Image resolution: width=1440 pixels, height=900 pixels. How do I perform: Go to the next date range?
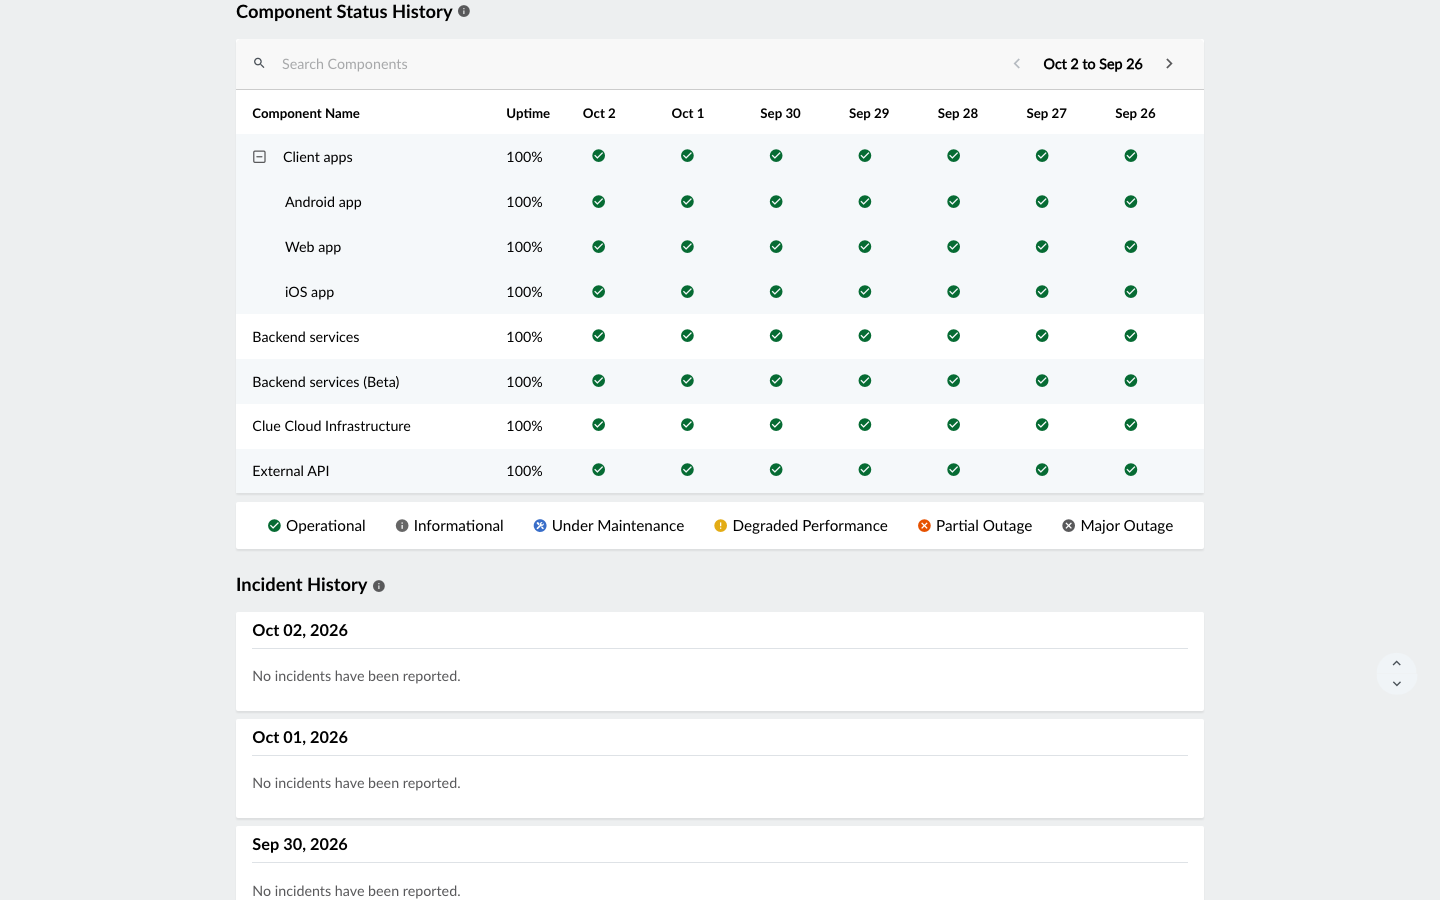point(1169,64)
